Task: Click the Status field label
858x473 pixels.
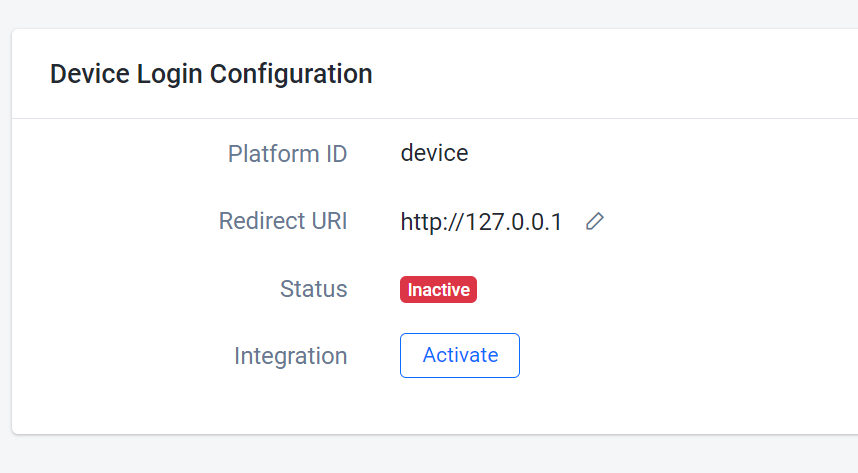Action: 314,289
